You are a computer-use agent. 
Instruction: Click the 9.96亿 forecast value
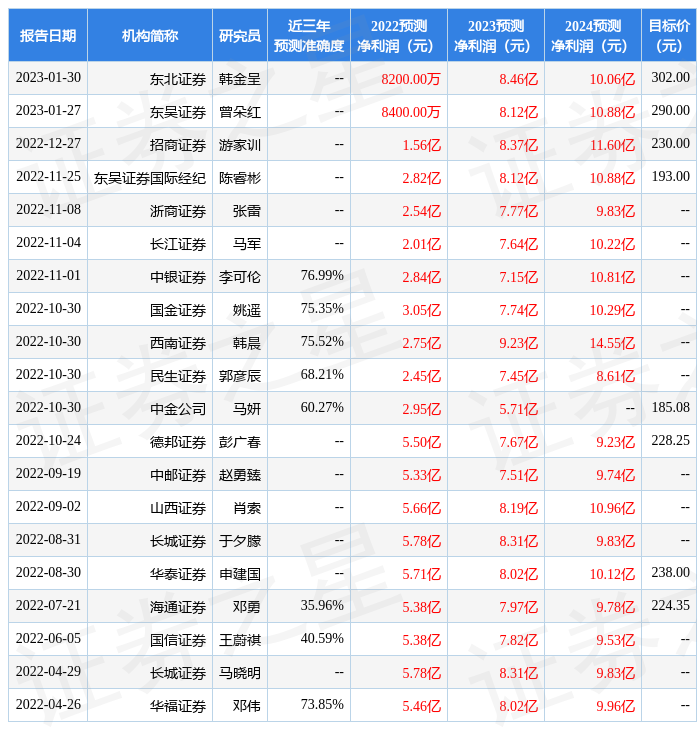(616, 707)
